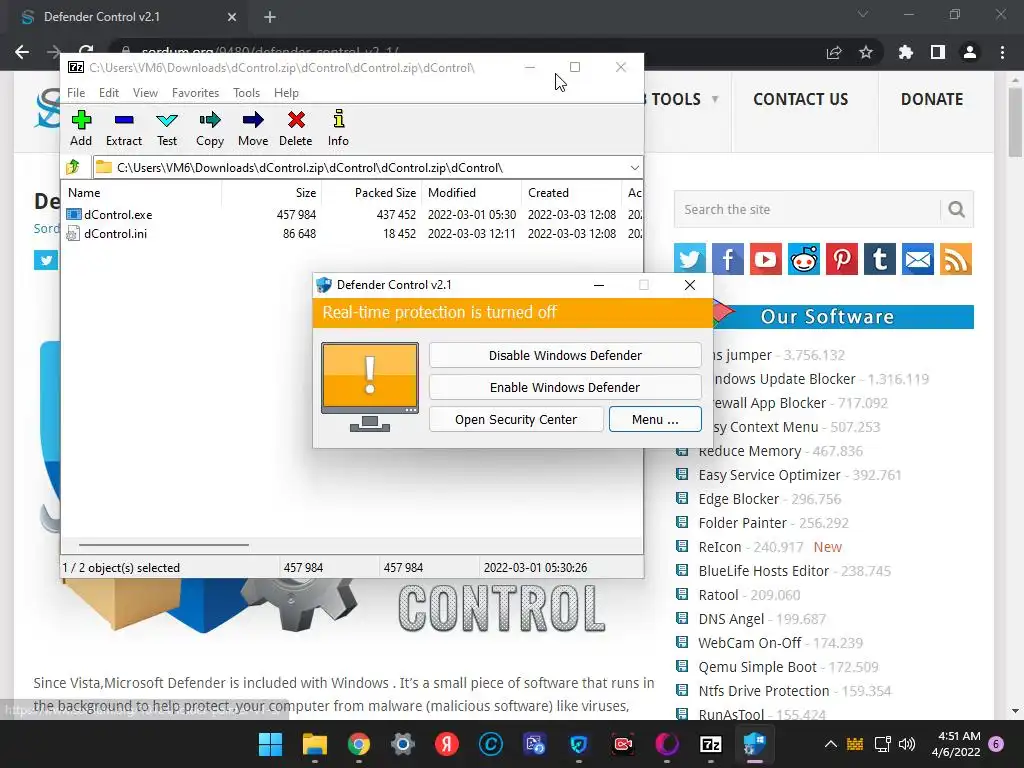
Task: Open the Help menu in 7-Zip
Action: click(286, 93)
